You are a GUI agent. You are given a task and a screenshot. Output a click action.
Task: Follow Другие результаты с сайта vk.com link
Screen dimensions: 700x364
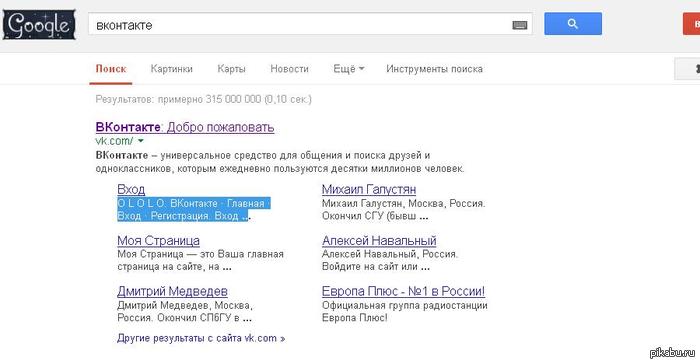tap(201, 338)
